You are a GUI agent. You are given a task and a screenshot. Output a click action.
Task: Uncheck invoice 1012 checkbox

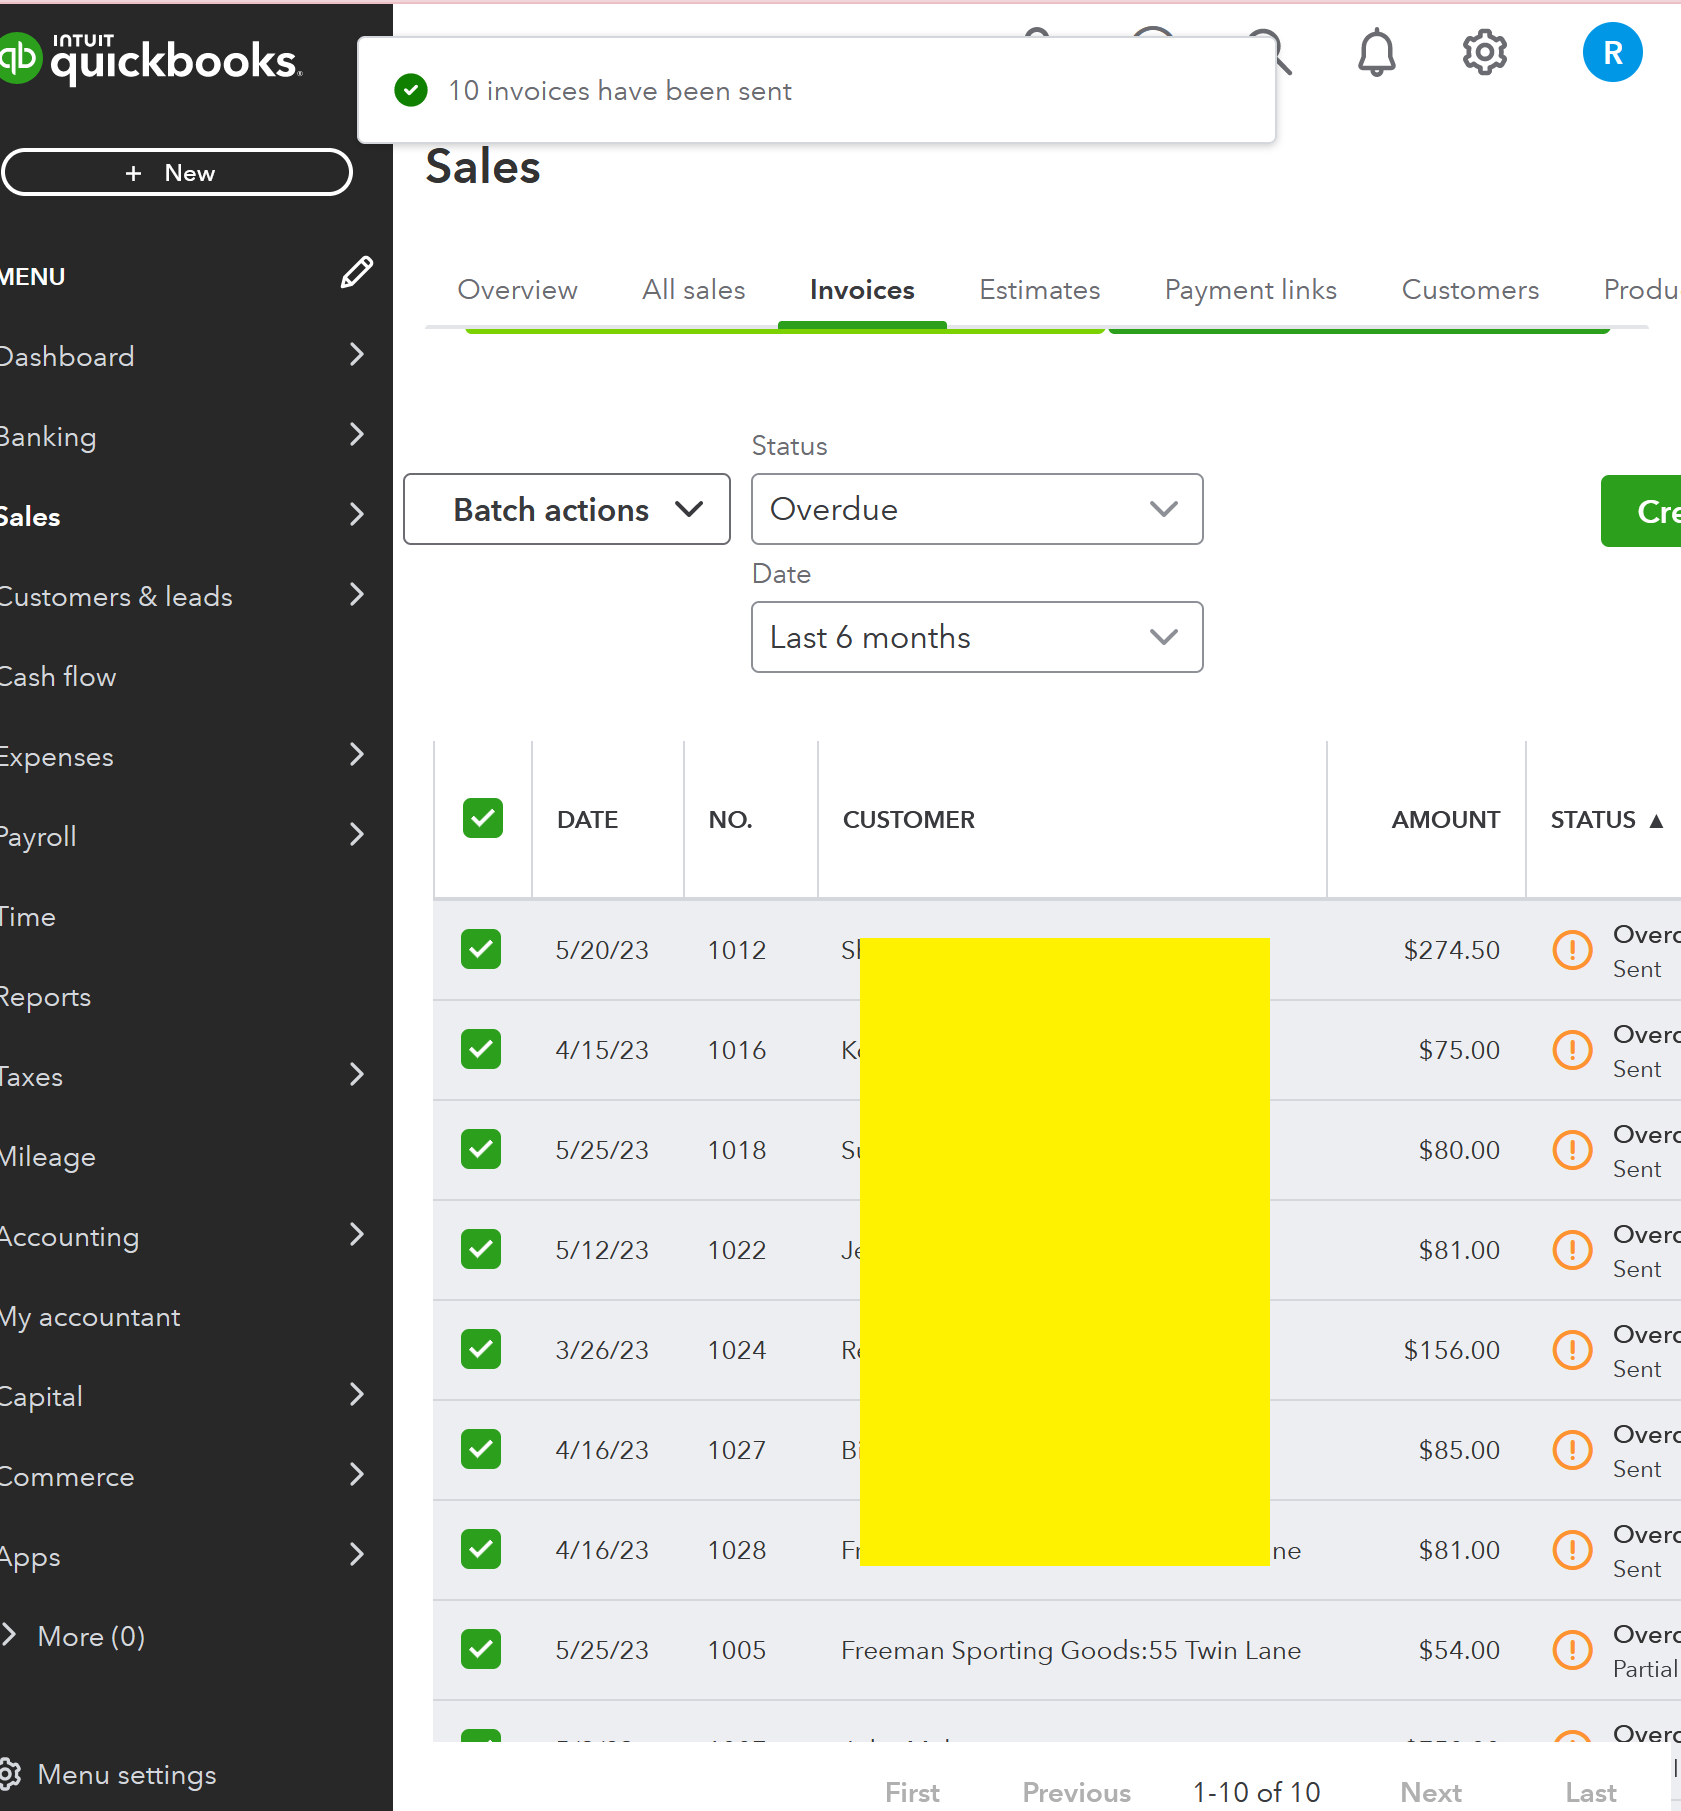481,949
